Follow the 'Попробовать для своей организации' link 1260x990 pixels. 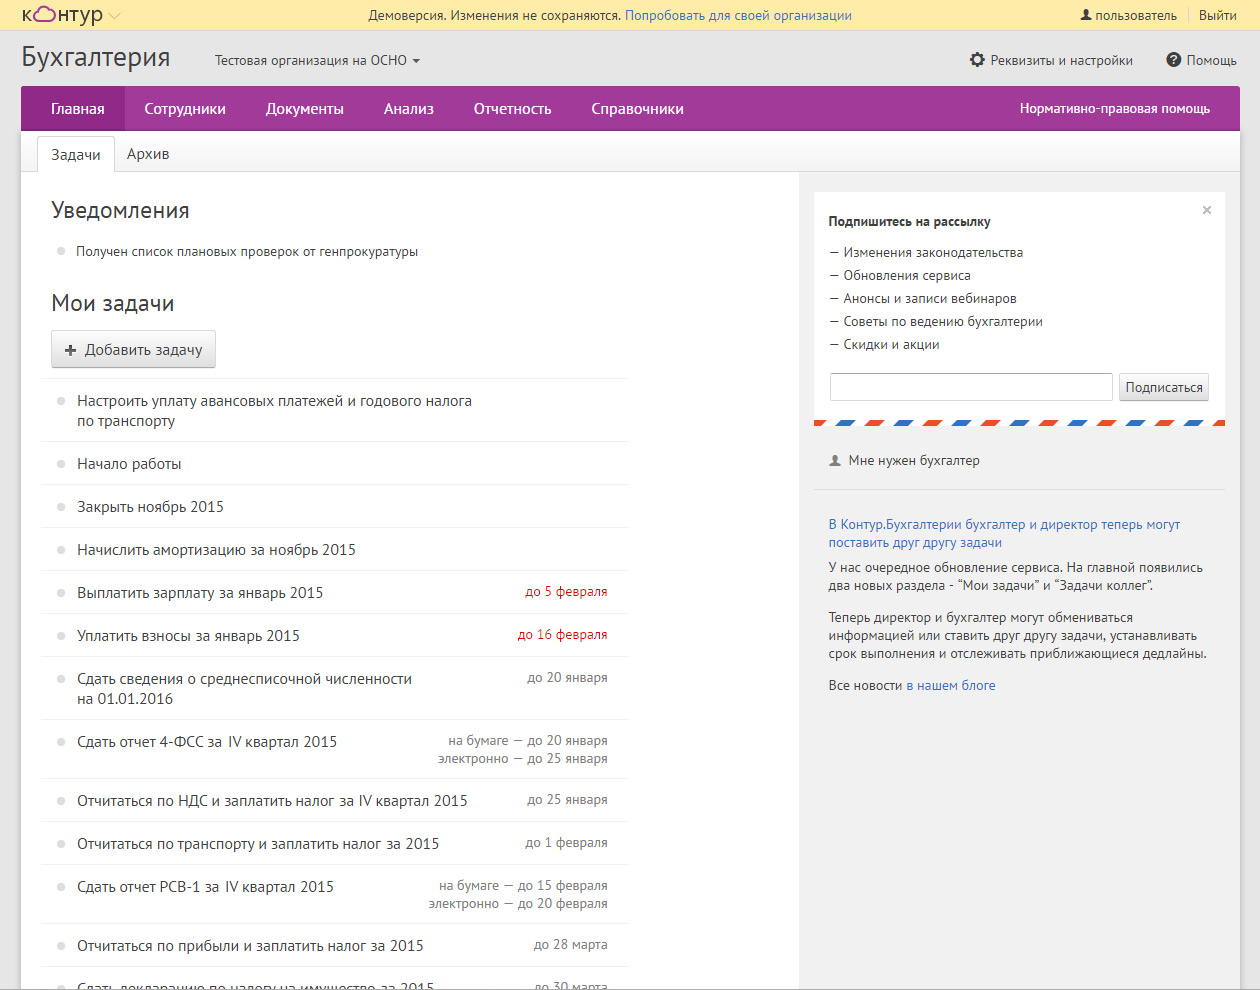coord(738,15)
